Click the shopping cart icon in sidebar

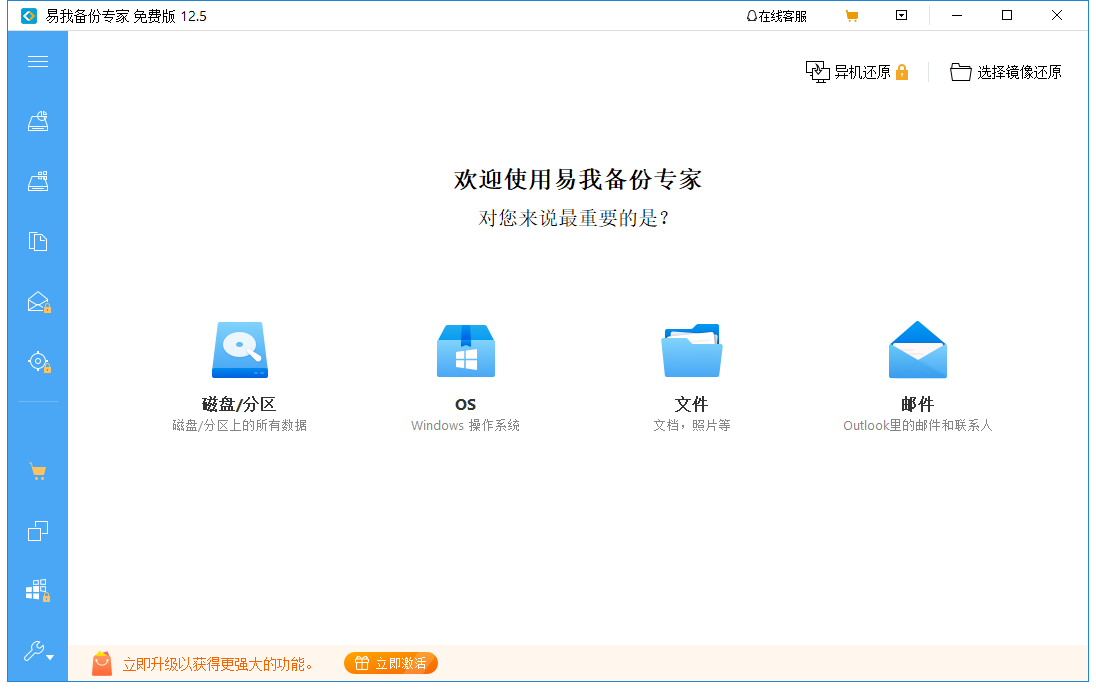tap(38, 470)
